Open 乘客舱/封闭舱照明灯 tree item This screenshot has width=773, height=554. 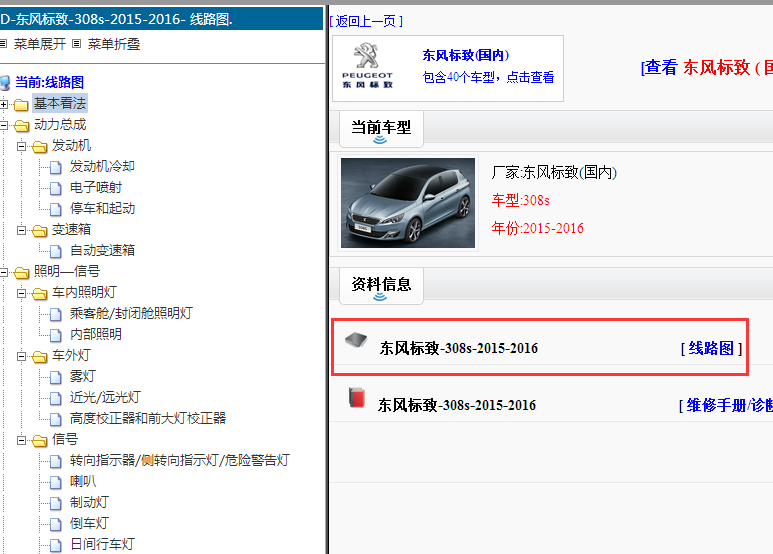tap(131, 313)
